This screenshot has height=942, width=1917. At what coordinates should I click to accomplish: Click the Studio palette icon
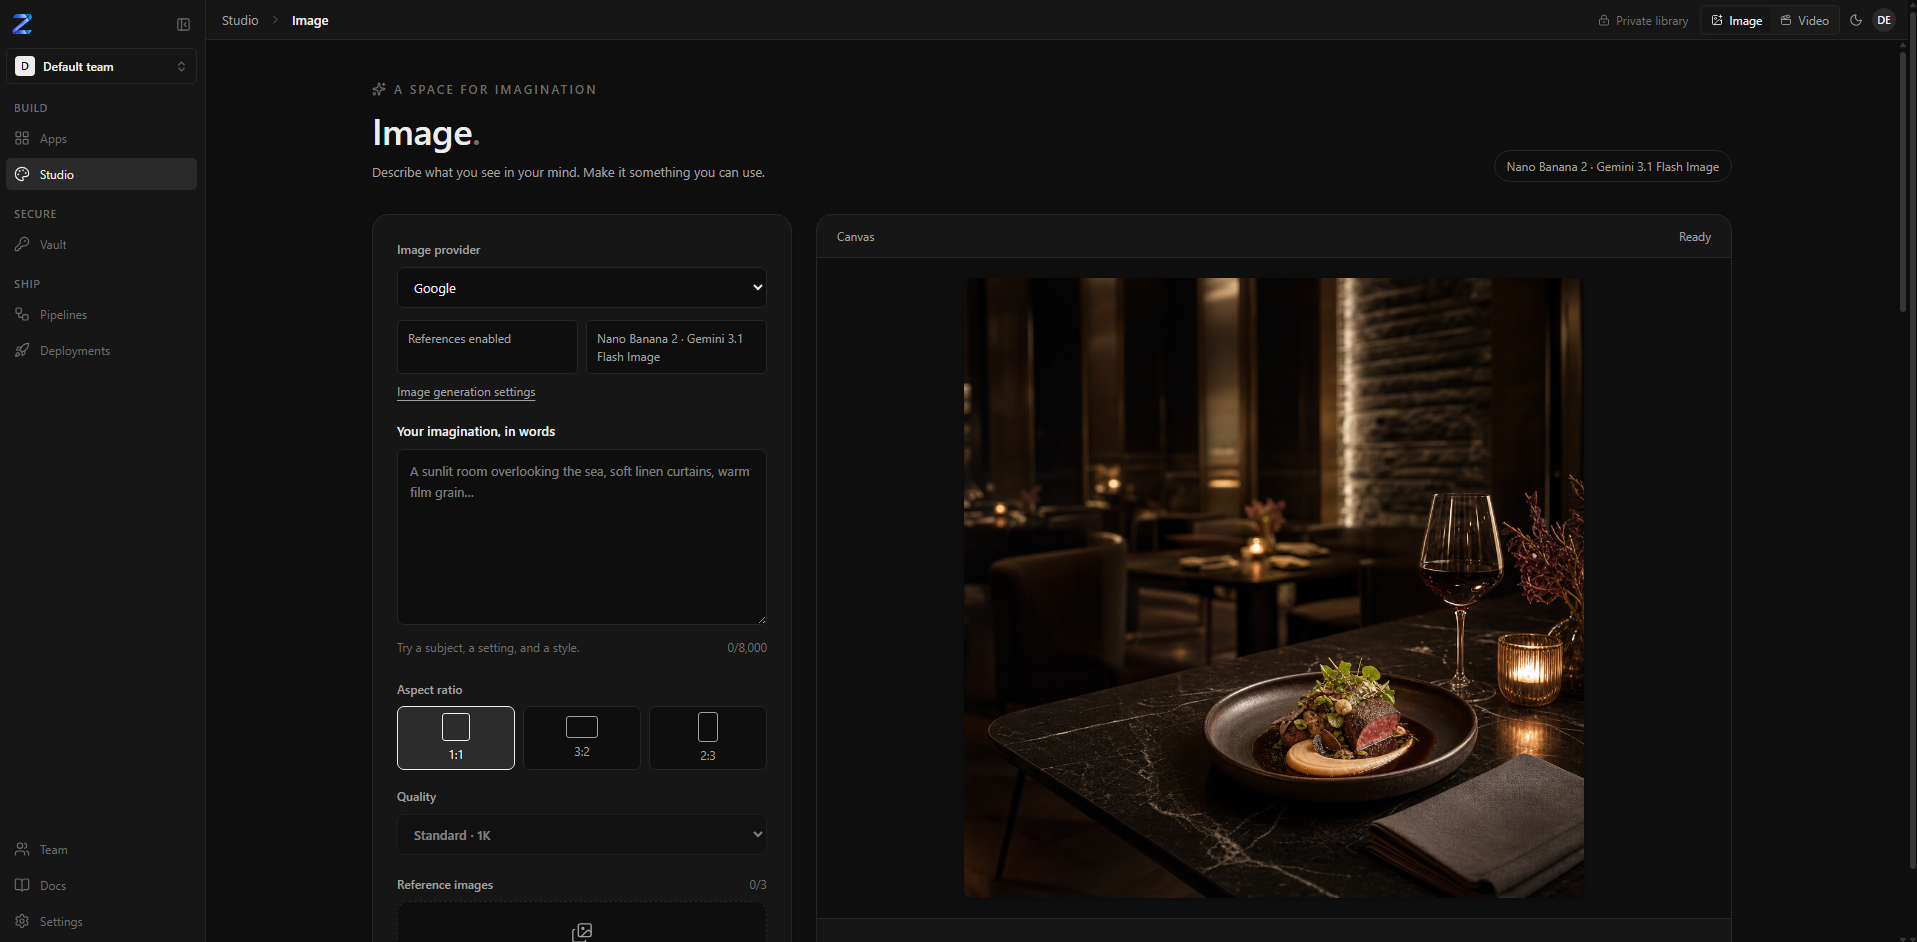pyautogui.click(x=22, y=174)
